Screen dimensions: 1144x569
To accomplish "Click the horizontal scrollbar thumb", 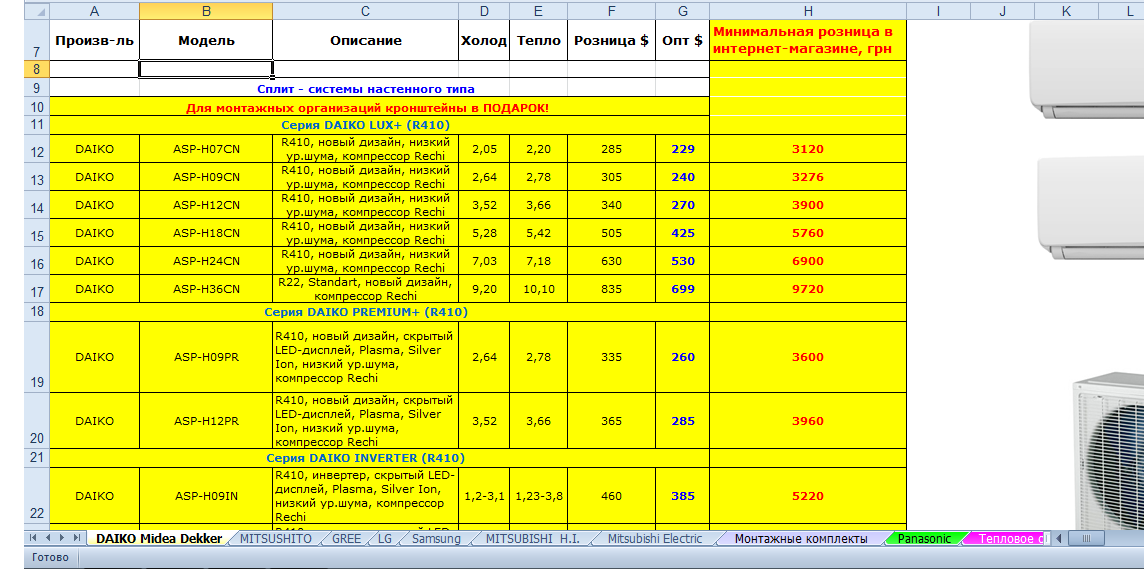I will pyautogui.click(x=1087, y=538).
